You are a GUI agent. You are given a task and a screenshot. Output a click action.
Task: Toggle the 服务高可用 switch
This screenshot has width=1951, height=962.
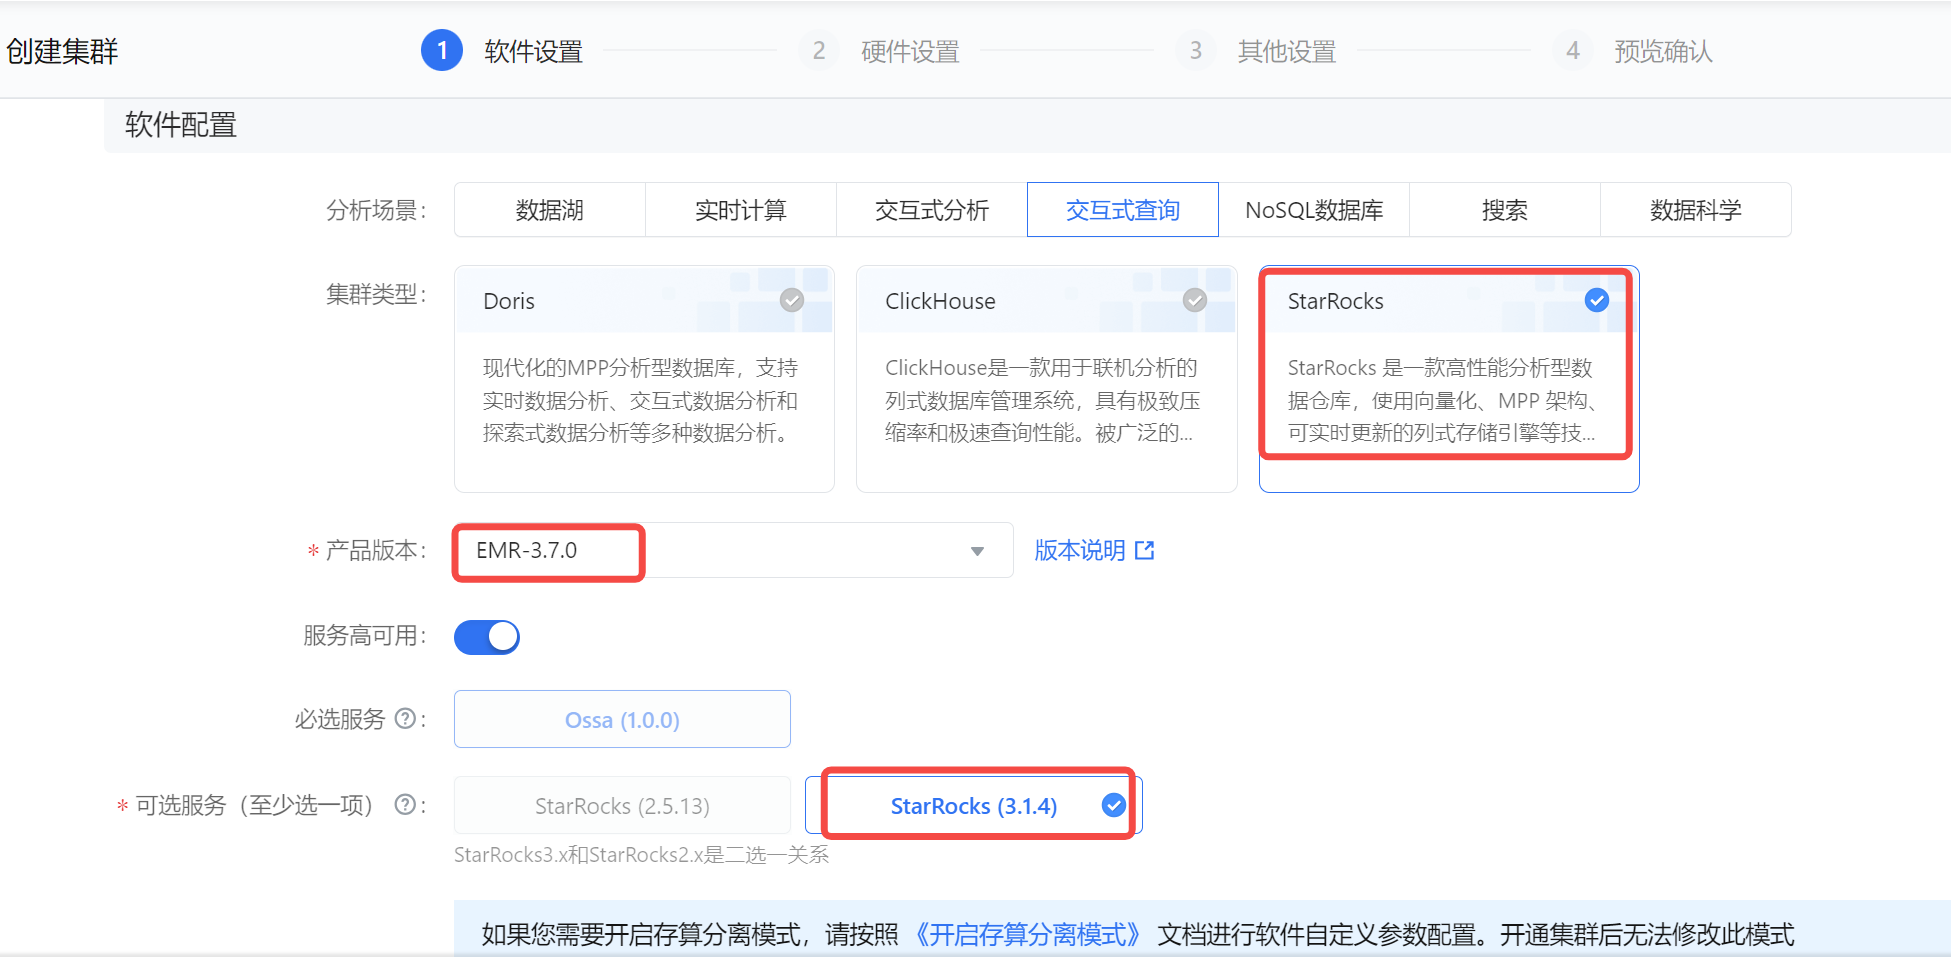[x=487, y=637]
